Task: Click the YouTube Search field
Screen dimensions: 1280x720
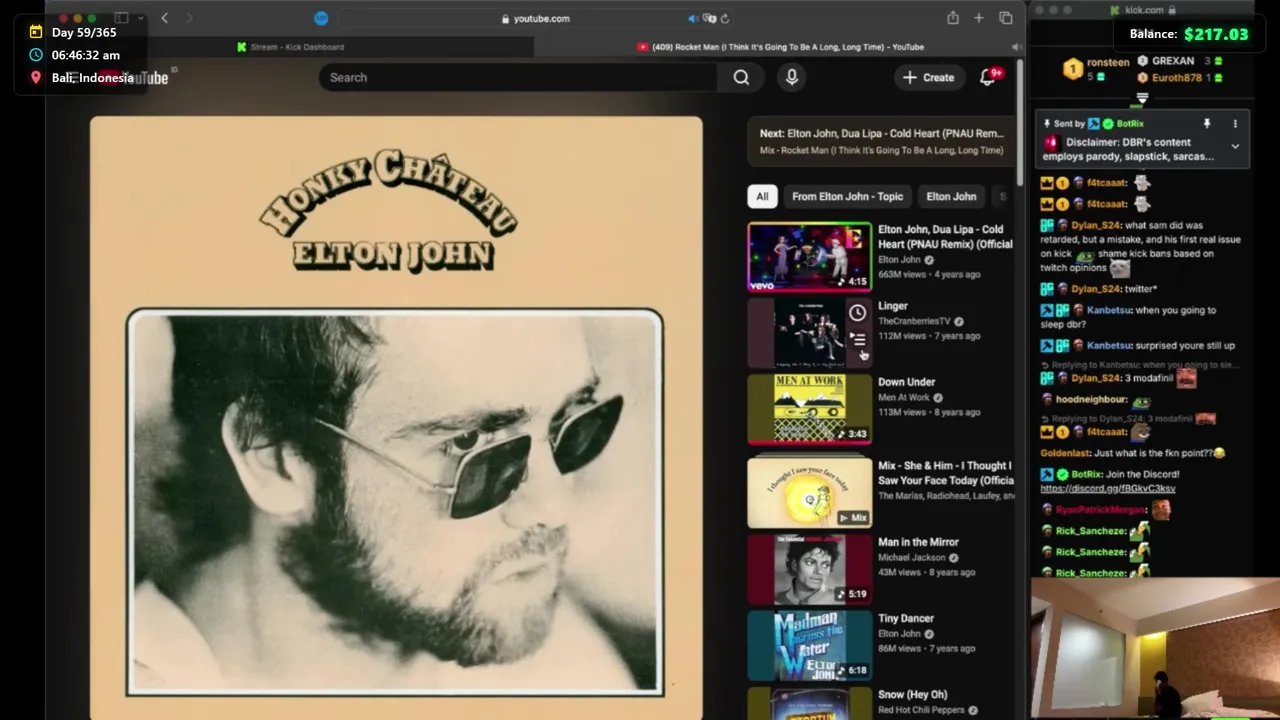Action: pyautogui.click(x=518, y=77)
